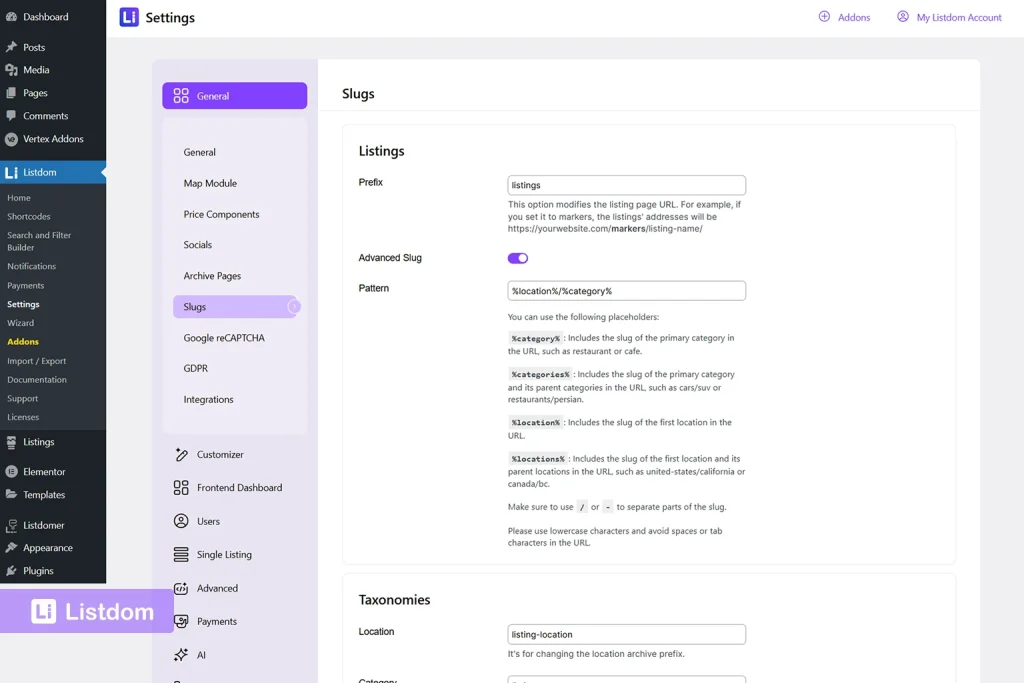This screenshot has width=1024, height=683.
Task: Click the Listdom logo beside the Settings title
Action: 127,17
